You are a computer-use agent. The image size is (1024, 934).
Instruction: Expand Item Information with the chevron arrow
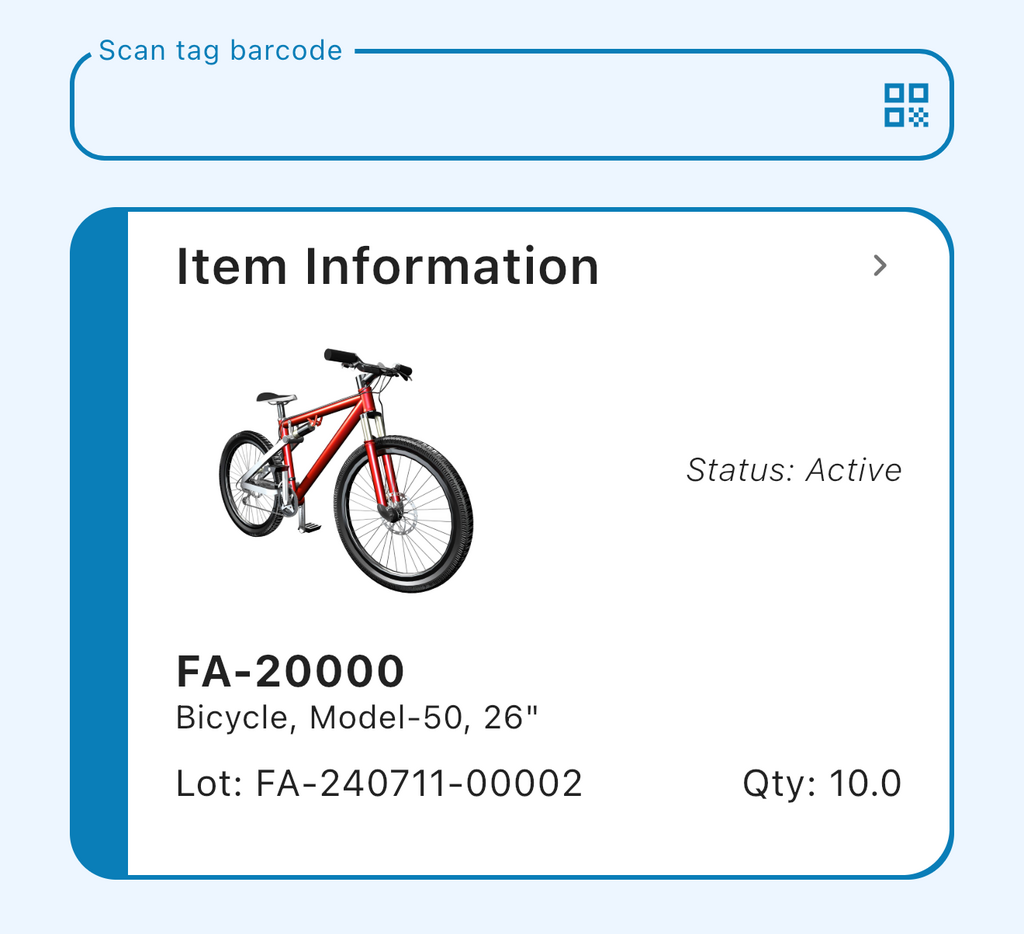point(880,265)
